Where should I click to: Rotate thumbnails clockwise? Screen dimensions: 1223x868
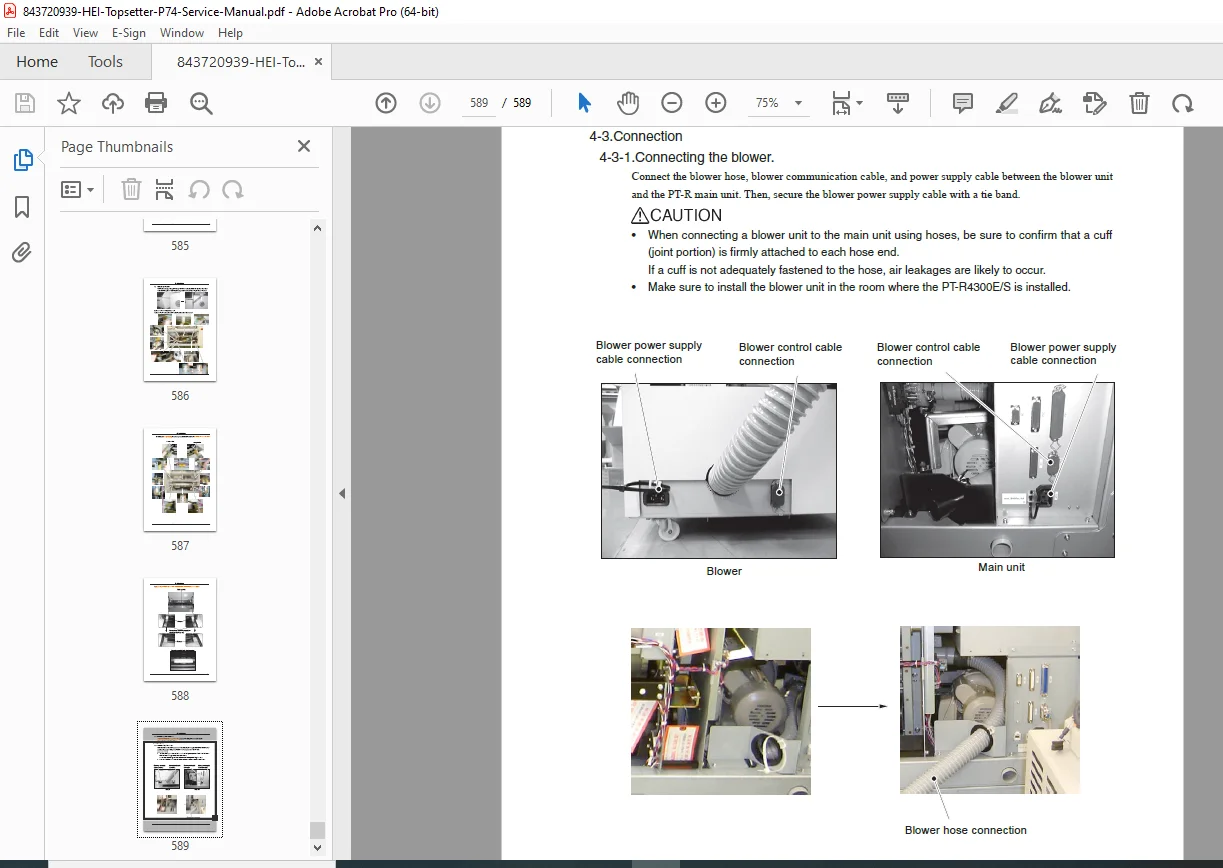[233, 190]
